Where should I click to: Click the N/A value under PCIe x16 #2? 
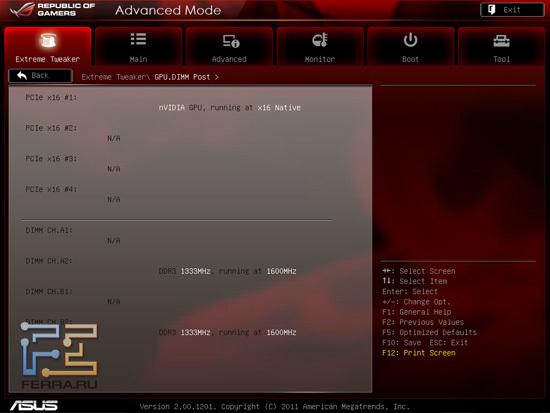pos(114,139)
